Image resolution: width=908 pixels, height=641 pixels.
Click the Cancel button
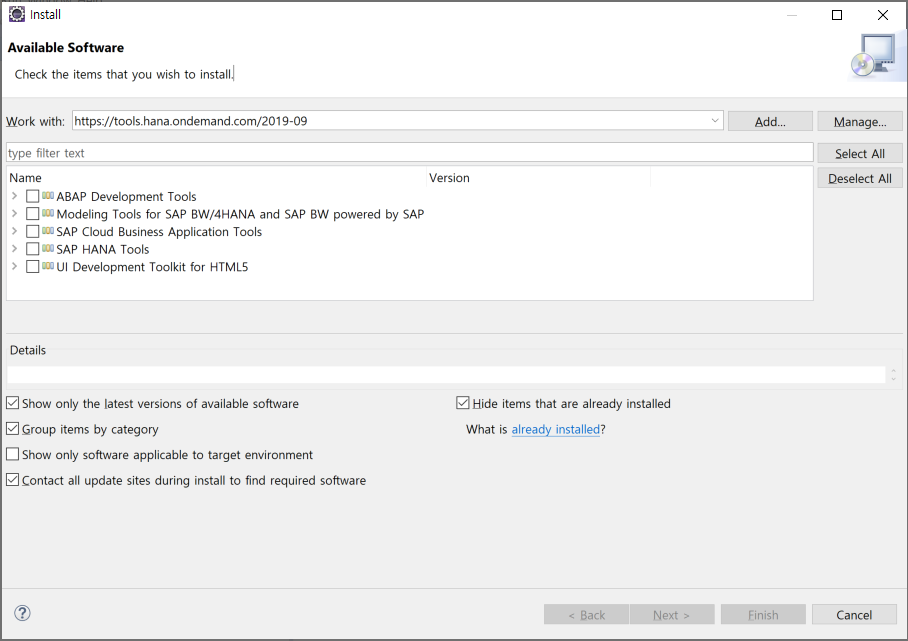pyautogui.click(x=854, y=614)
